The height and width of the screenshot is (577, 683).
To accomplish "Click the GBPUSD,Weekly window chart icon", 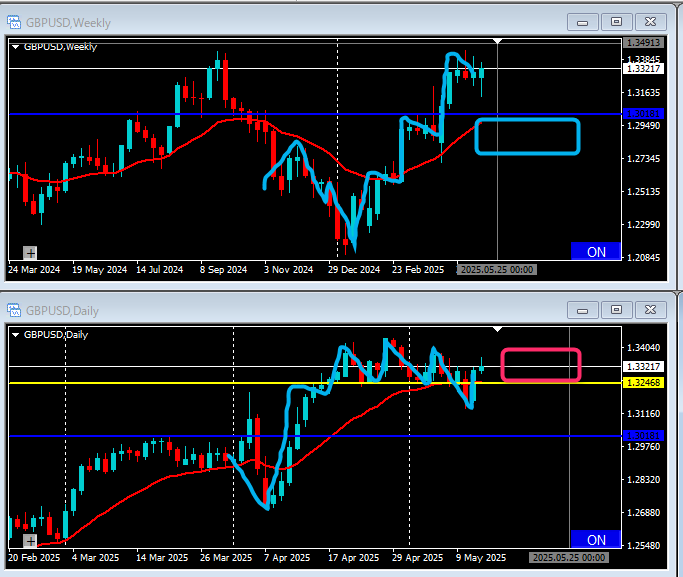I will point(14,22).
